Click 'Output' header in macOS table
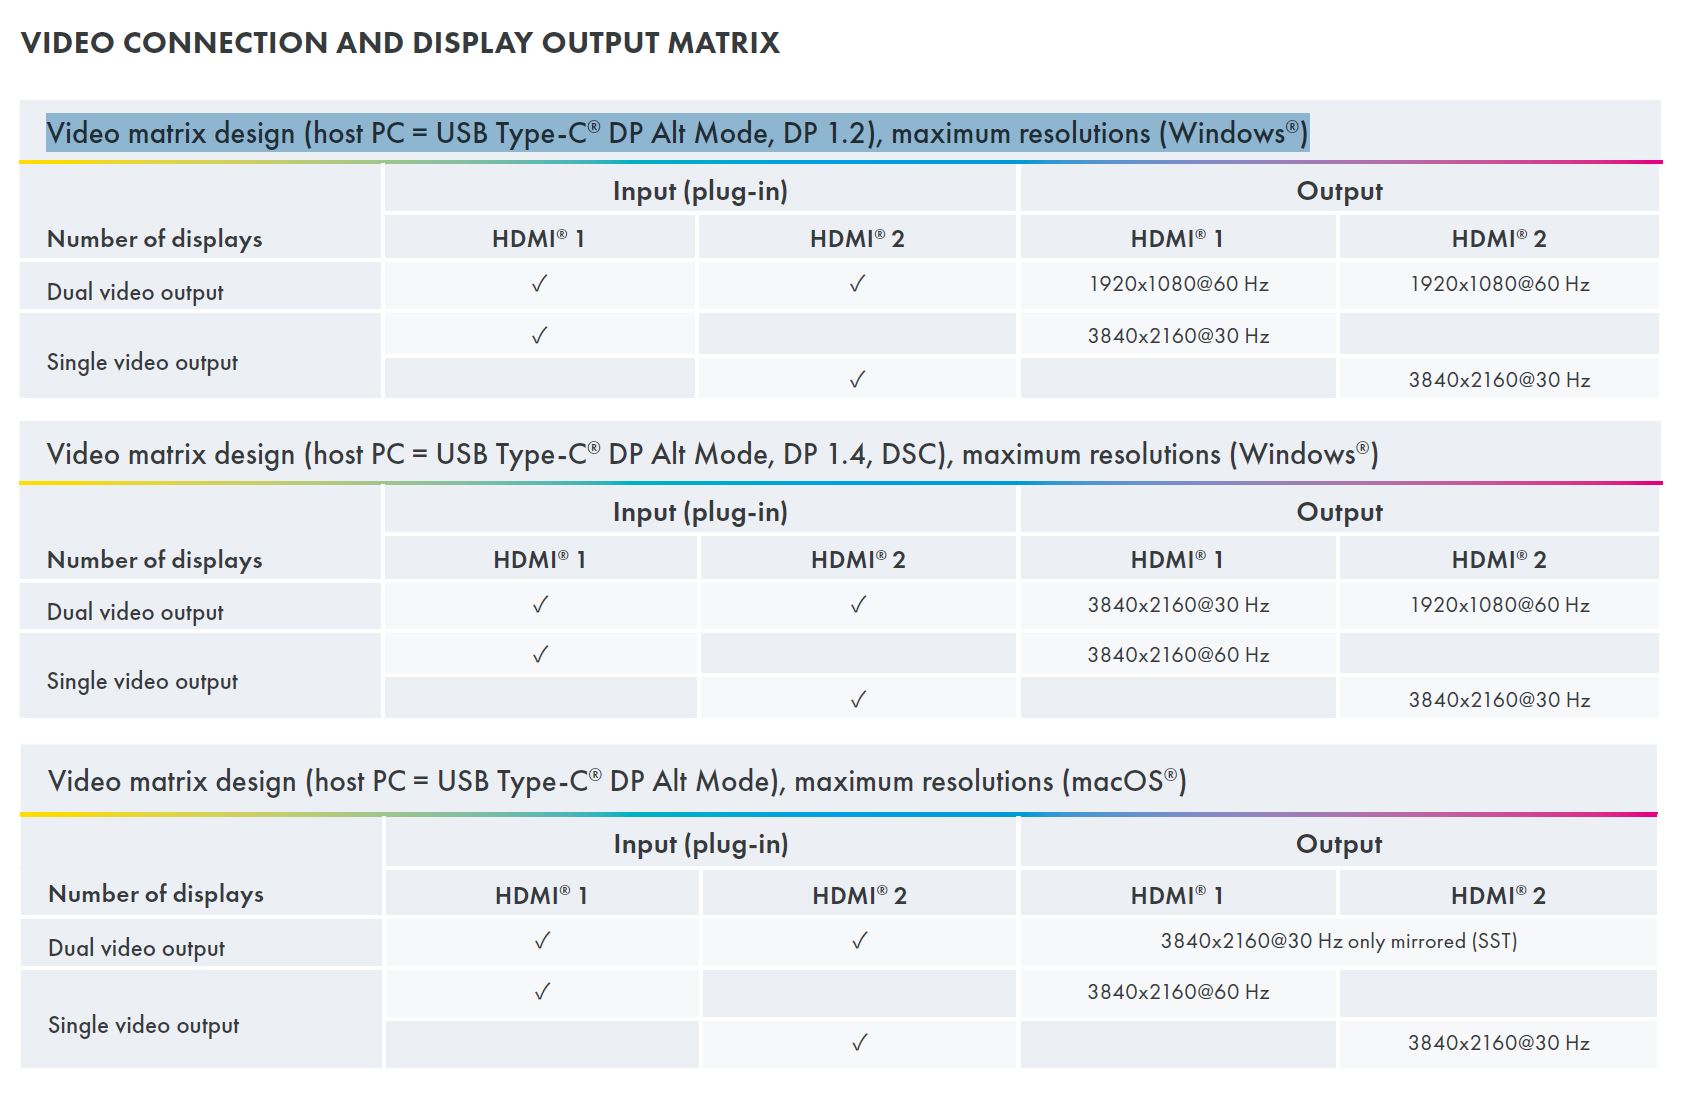1697x1105 pixels. [x=1339, y=844]
